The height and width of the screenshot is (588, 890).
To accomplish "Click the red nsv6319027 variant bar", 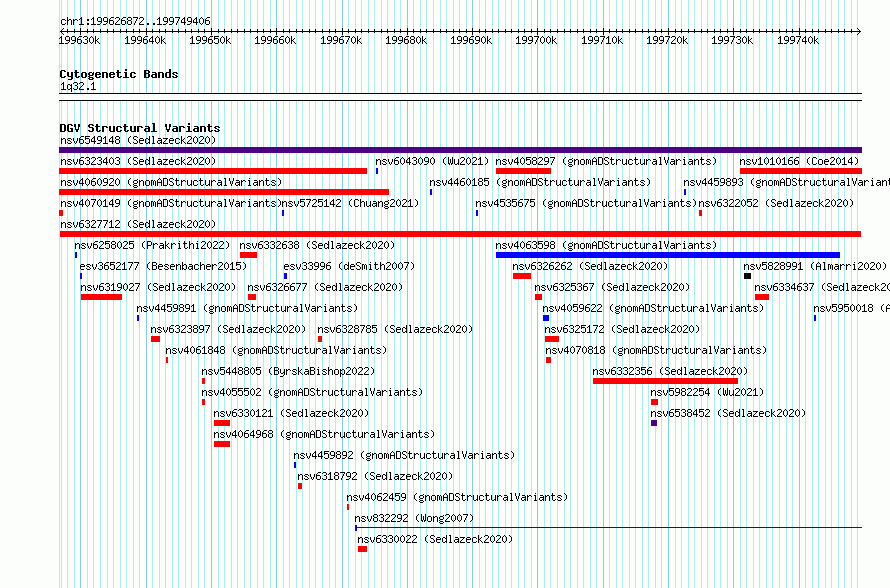I will tap(102, 297).
